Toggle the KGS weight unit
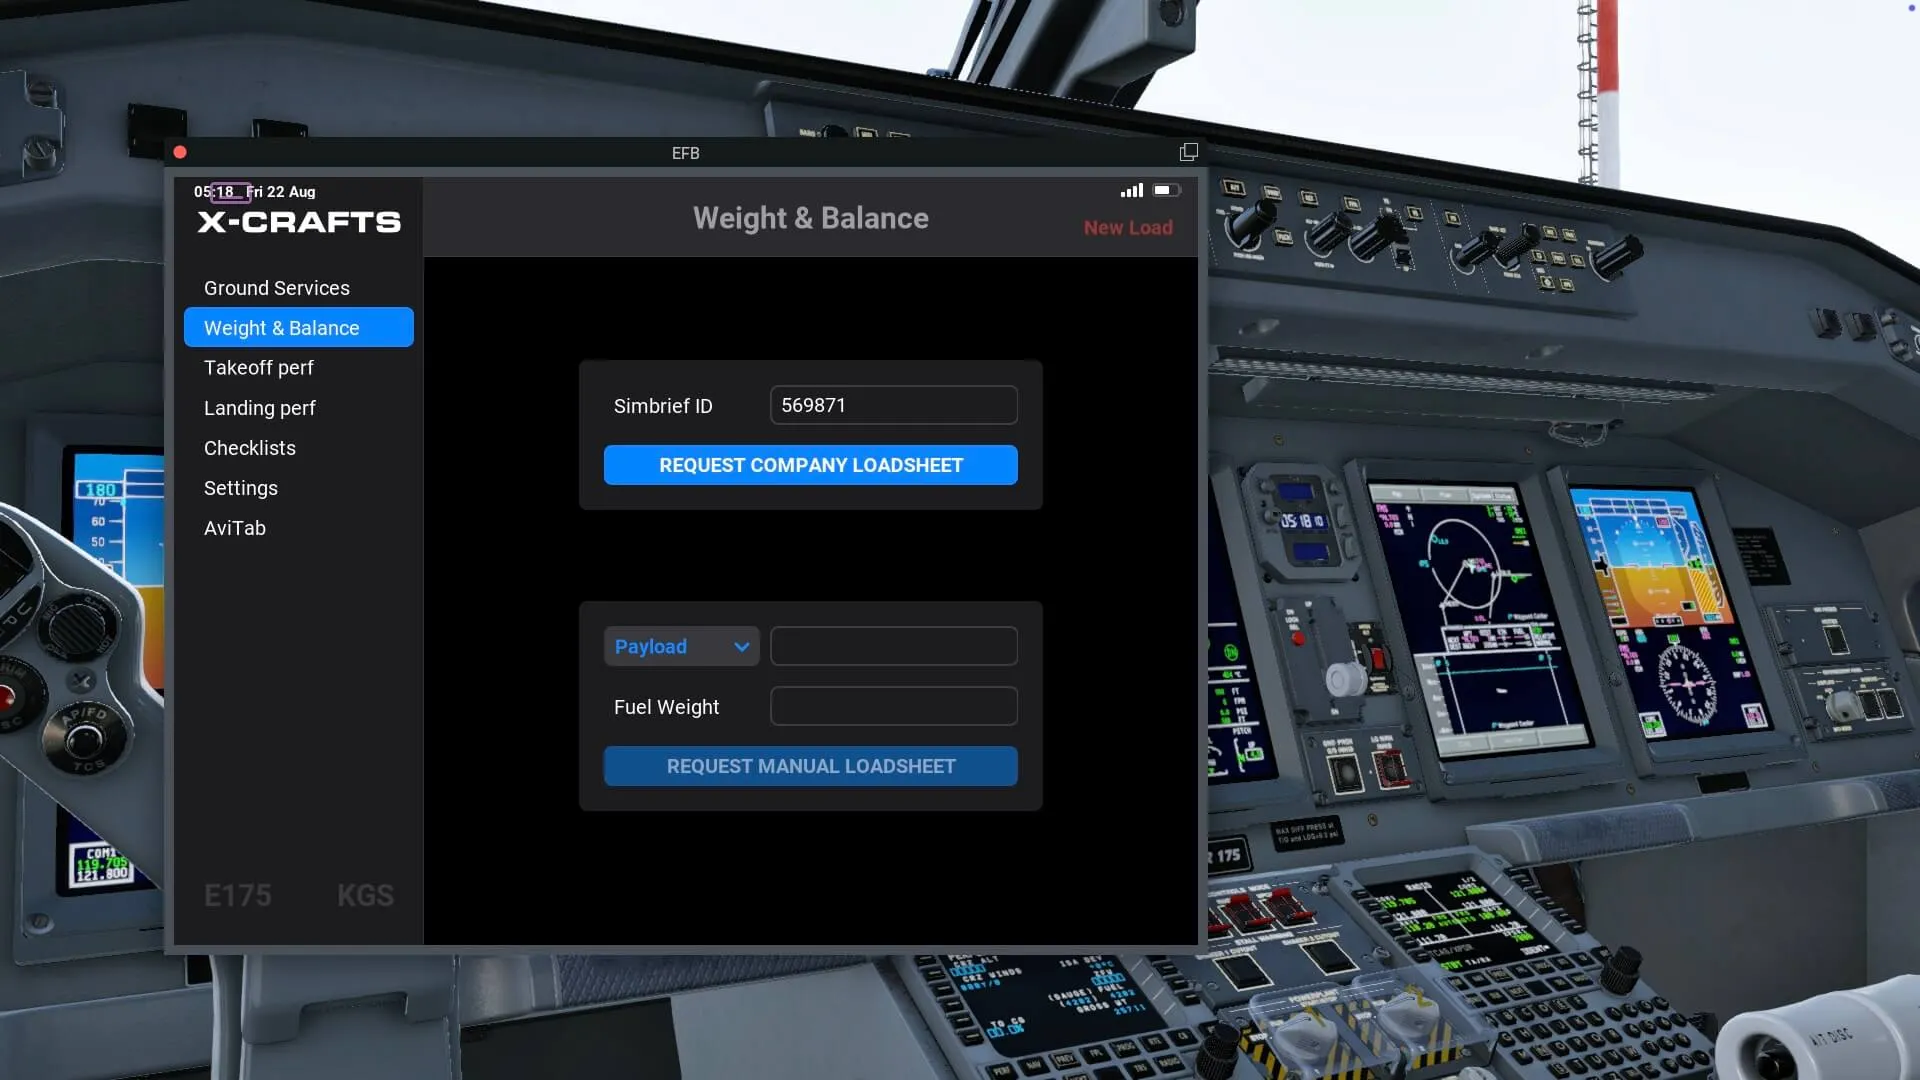This screenshot has height=1080, width=1920. 365,895
